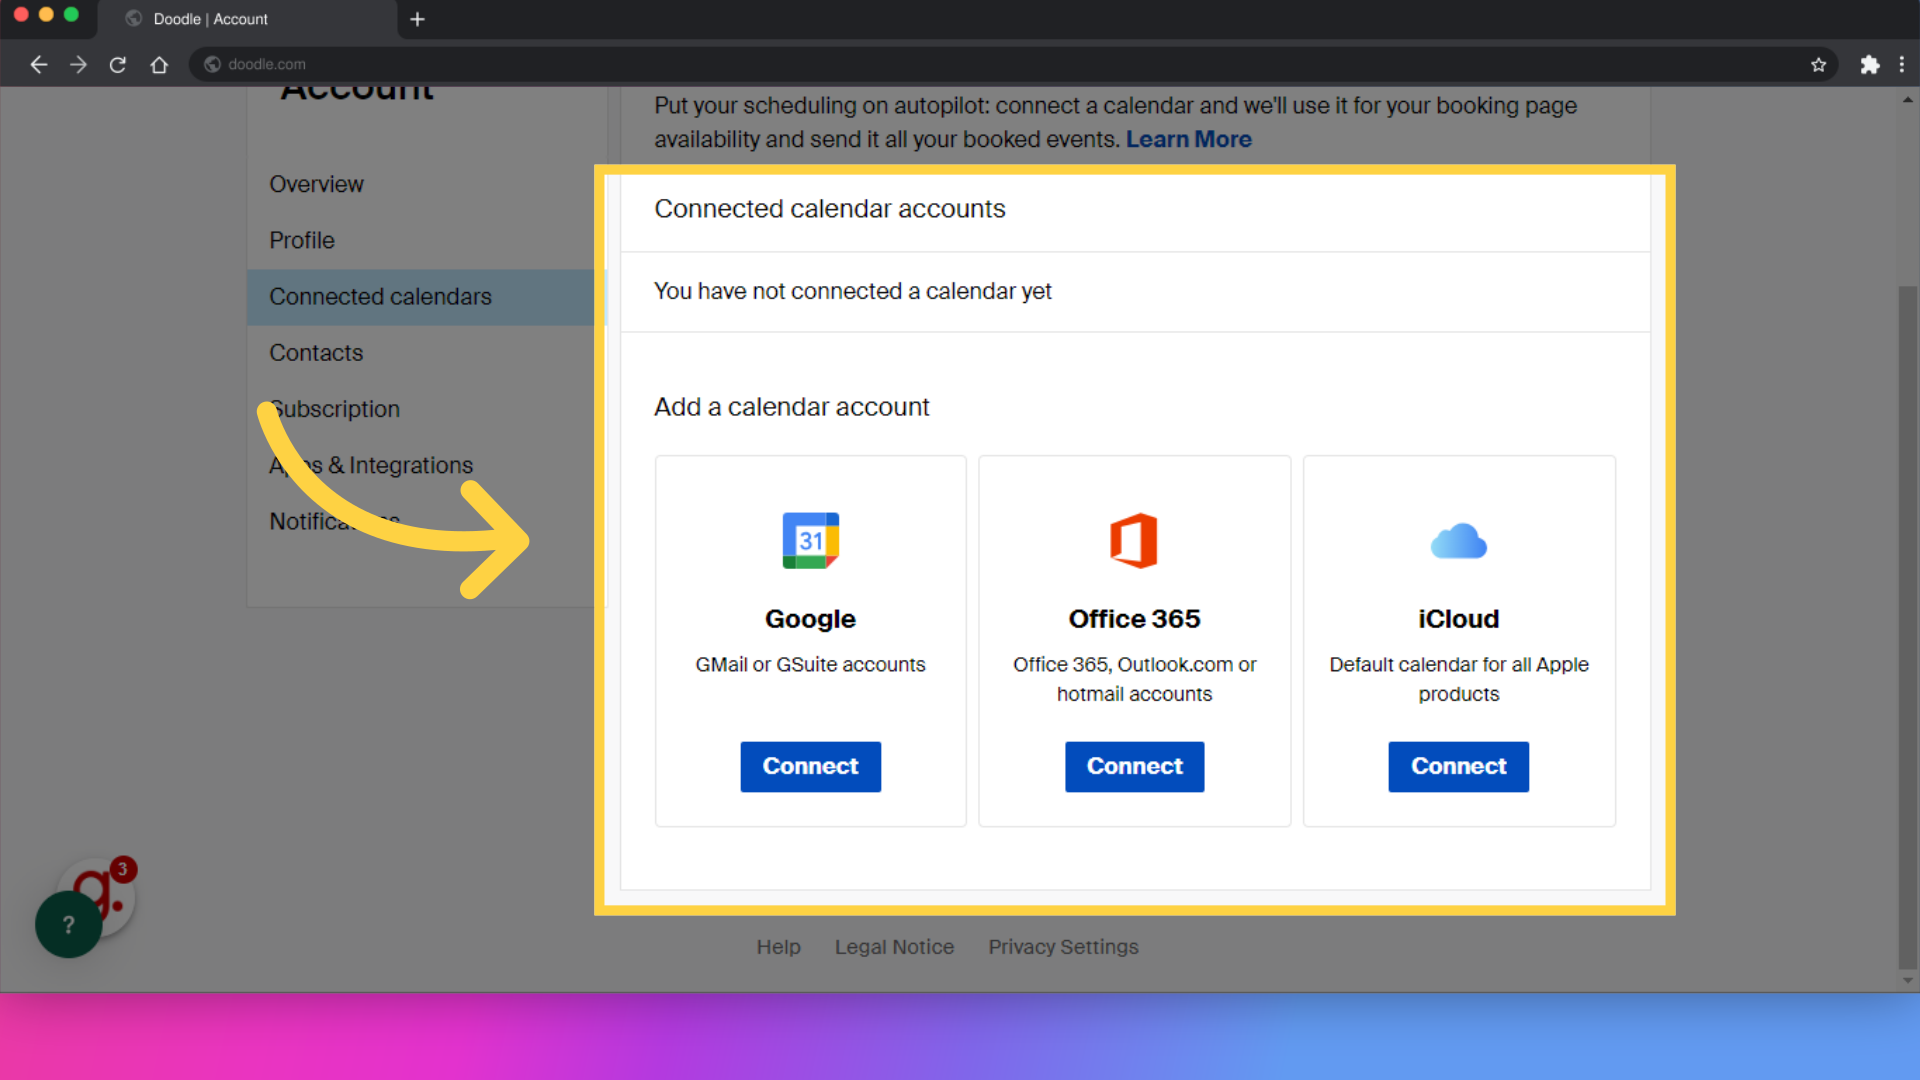The image size is (1920, 1080).
Task: Open Privacy Settings footer link
Action: (1063, 947)
